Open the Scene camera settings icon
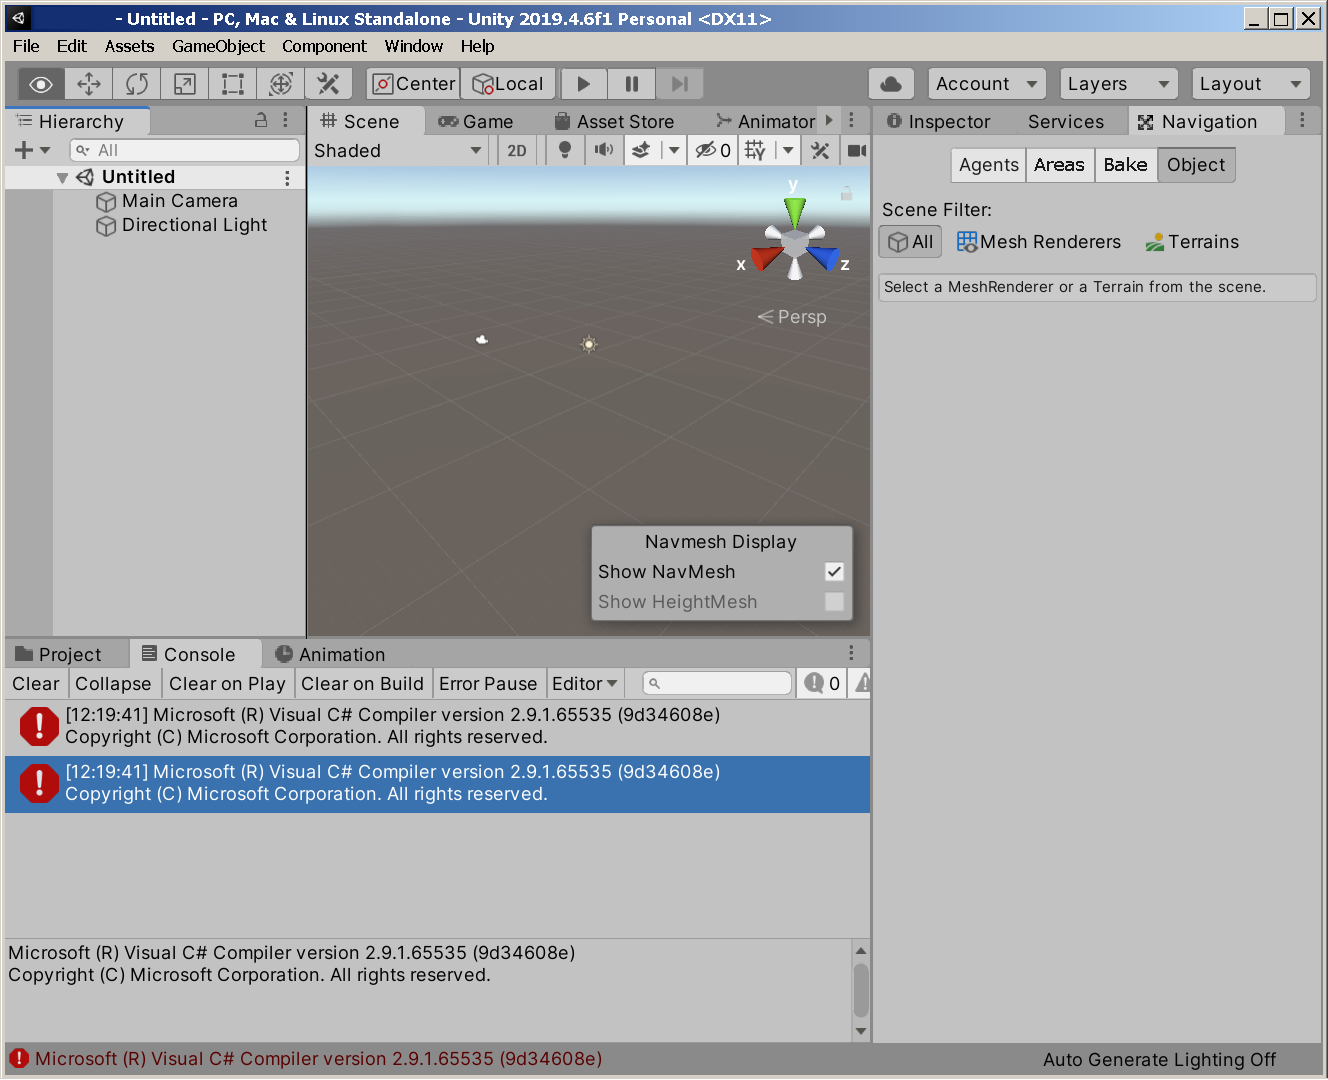 (x=857, y=151)
